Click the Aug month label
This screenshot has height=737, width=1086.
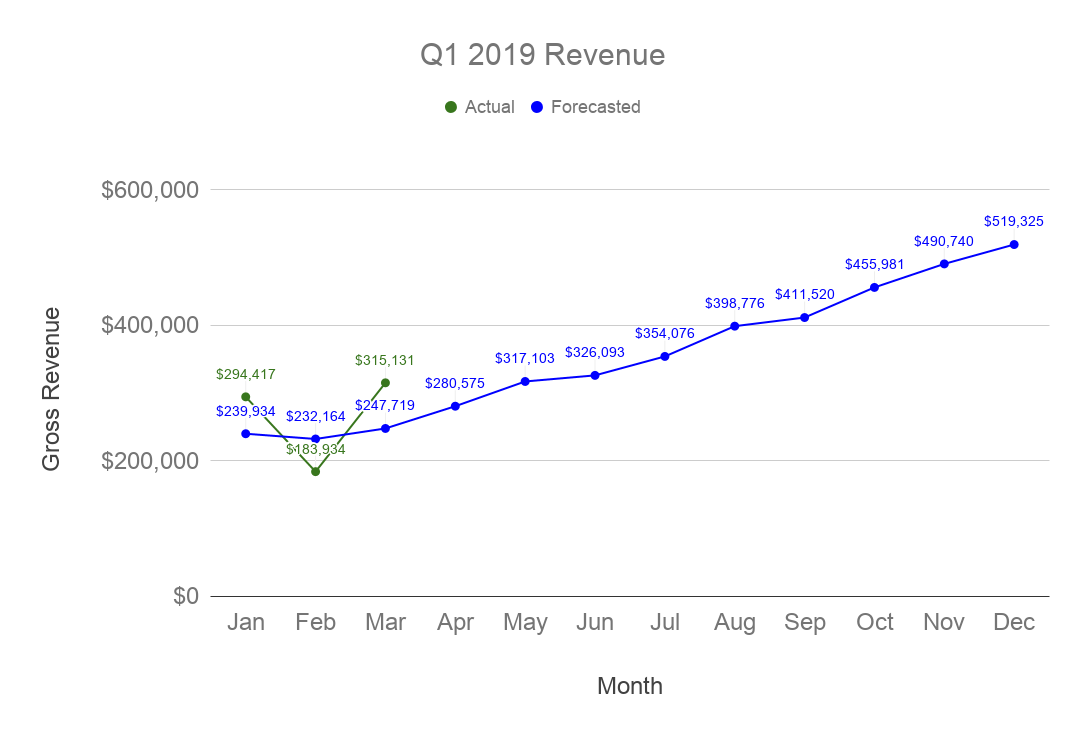(735, 623)
